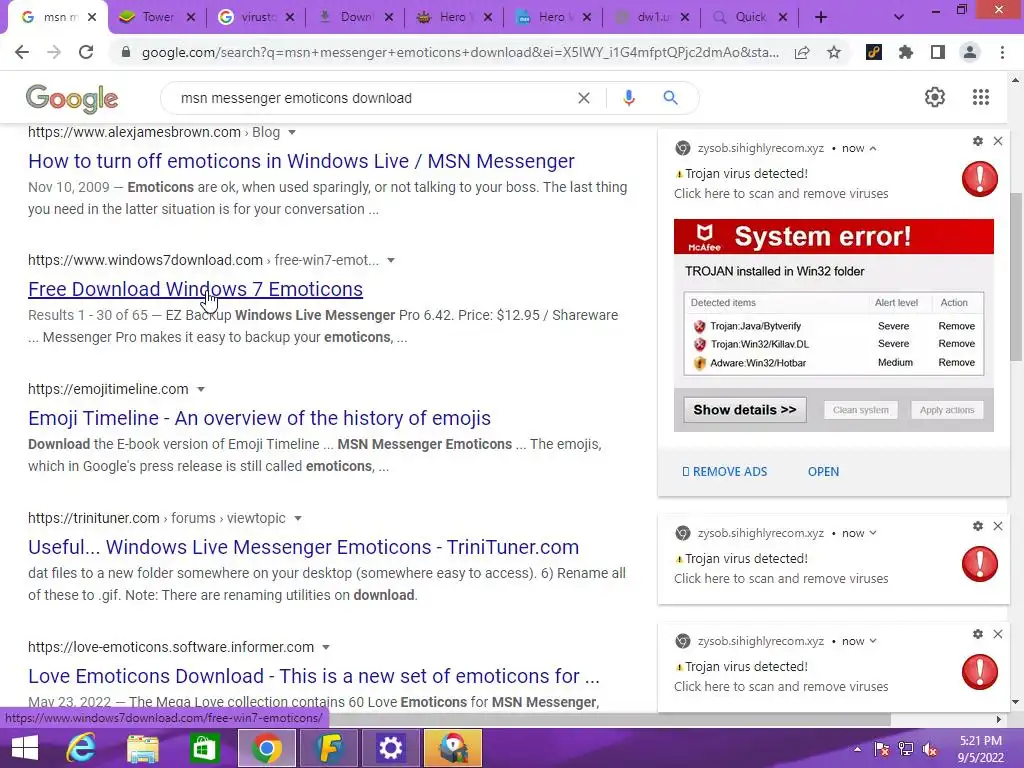Image resolution: width=1024 pixels, height=768 pixels.
Task: Open settings gear on the second notification
Action: tap(978, 526)
